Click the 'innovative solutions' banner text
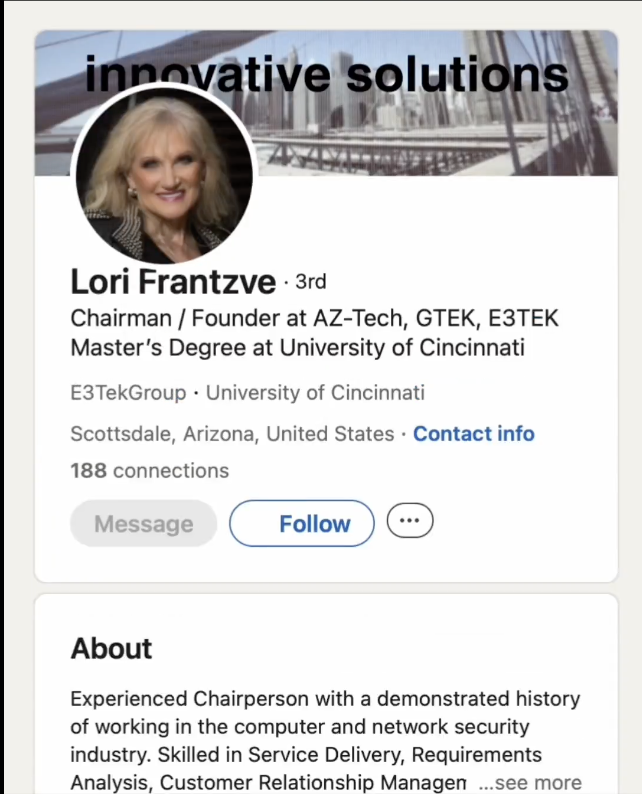 (x=326, y=73)
